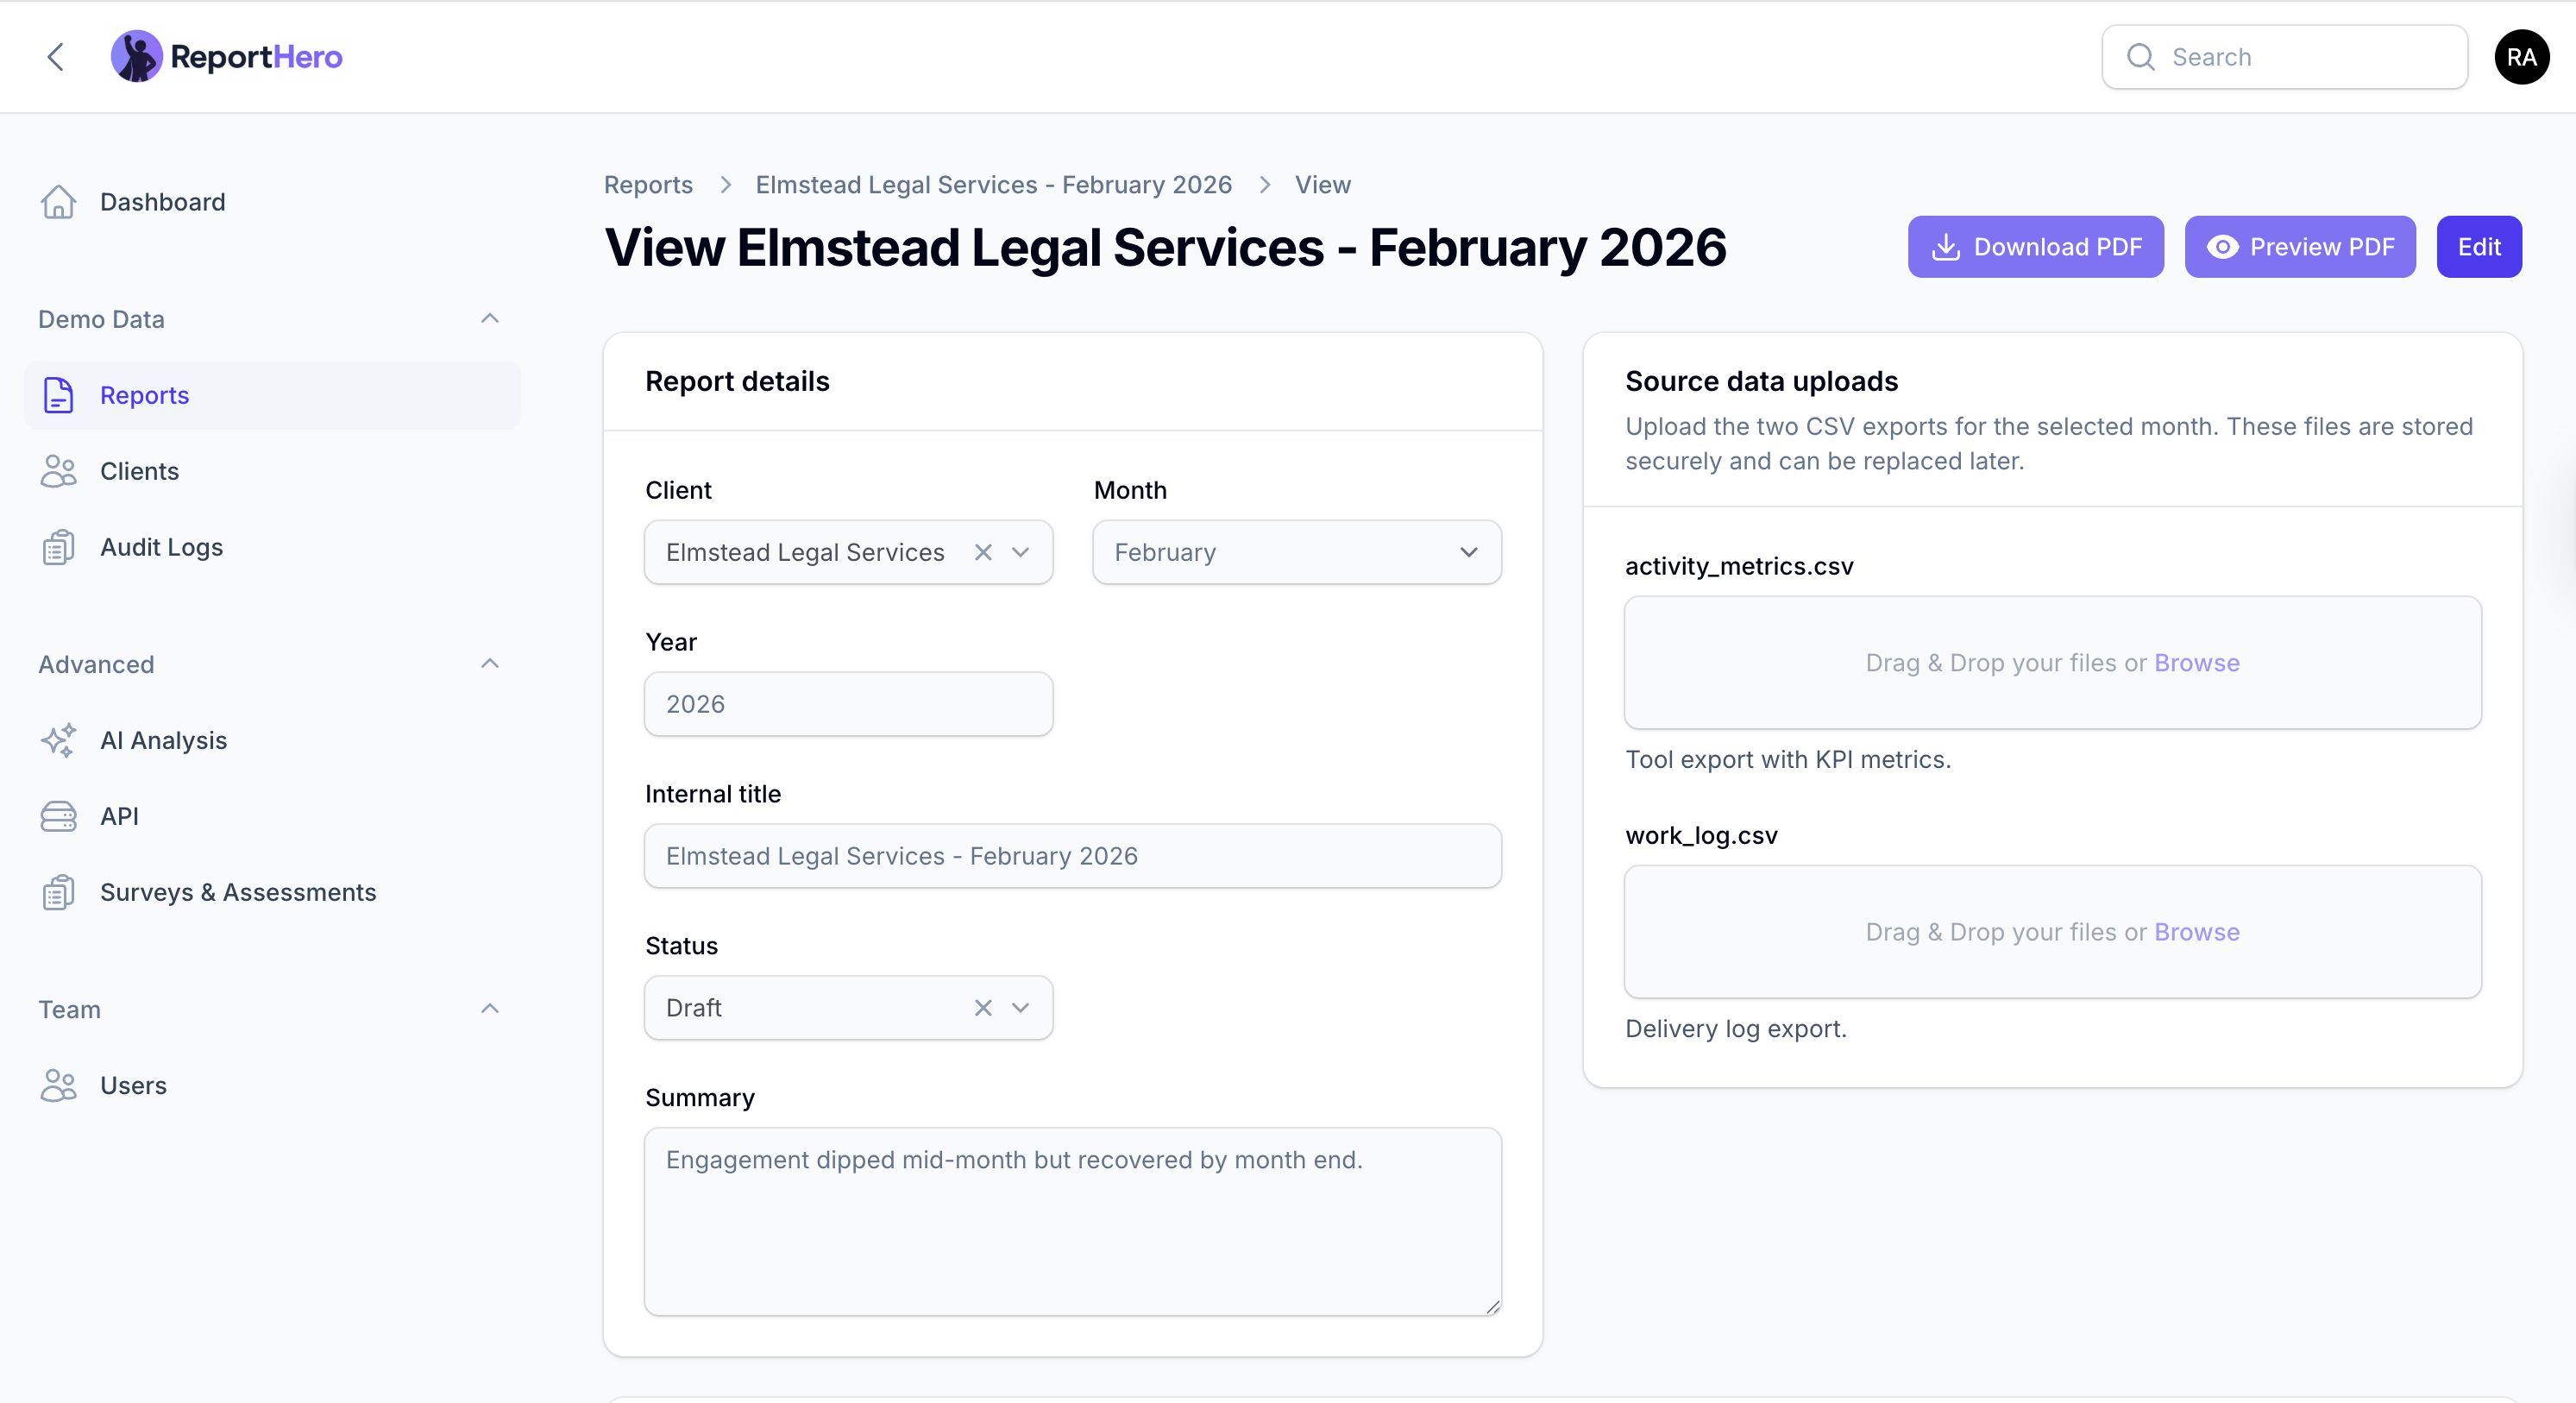Click the Search input field

pyautogui.click(x=2300, y=57)
